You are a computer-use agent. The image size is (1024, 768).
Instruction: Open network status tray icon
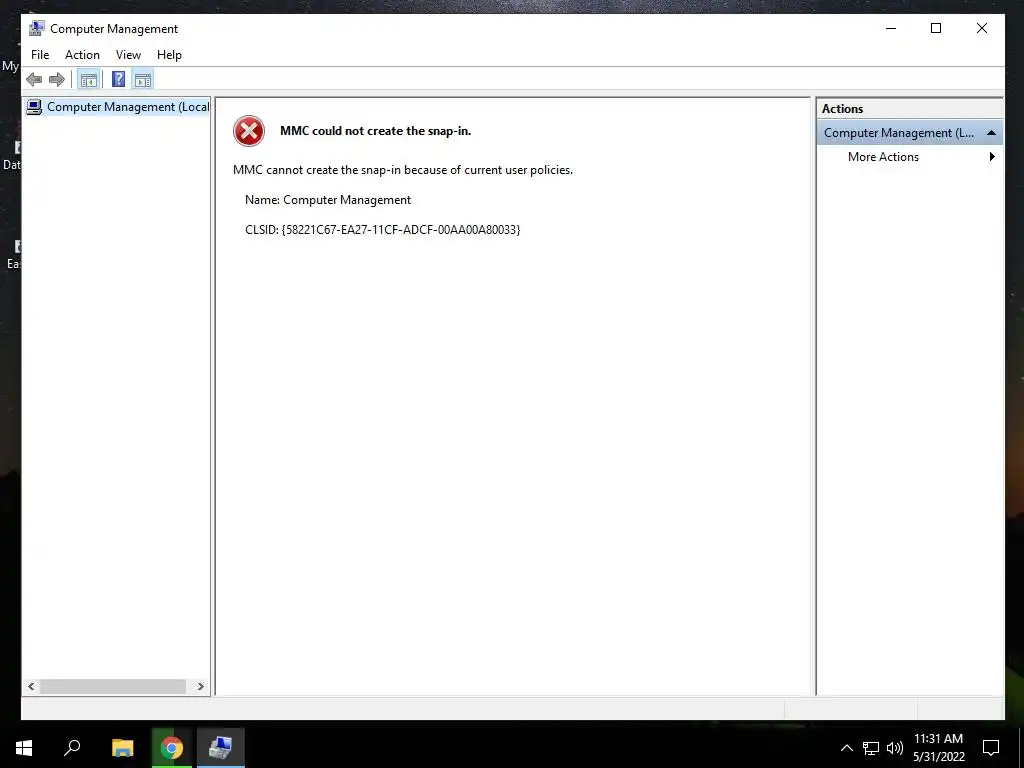click(871, 748)
